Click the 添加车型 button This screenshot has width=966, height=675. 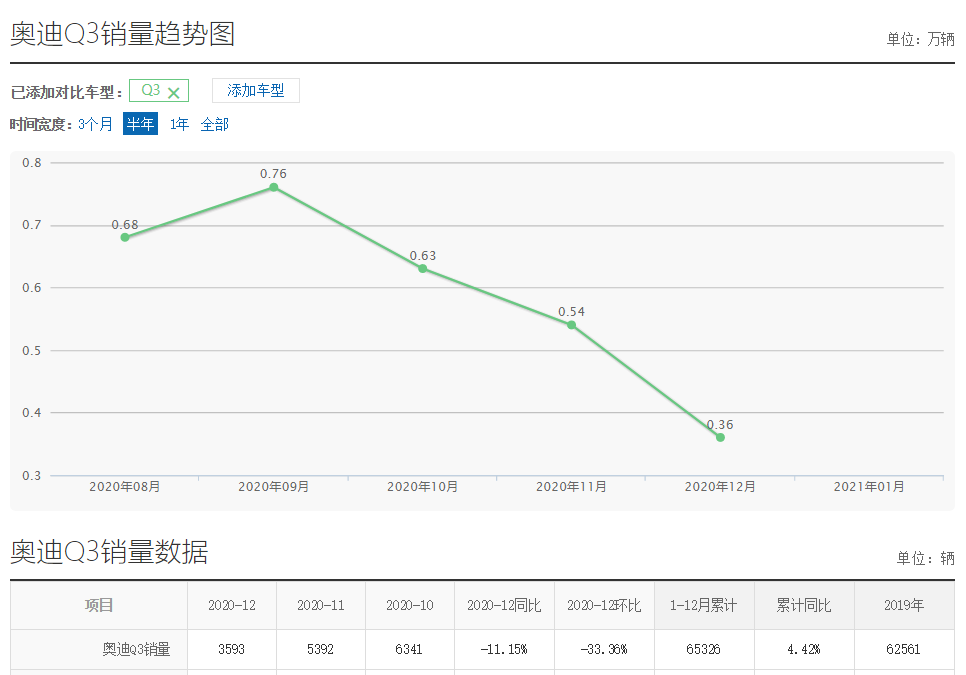[x=256, y=91]
